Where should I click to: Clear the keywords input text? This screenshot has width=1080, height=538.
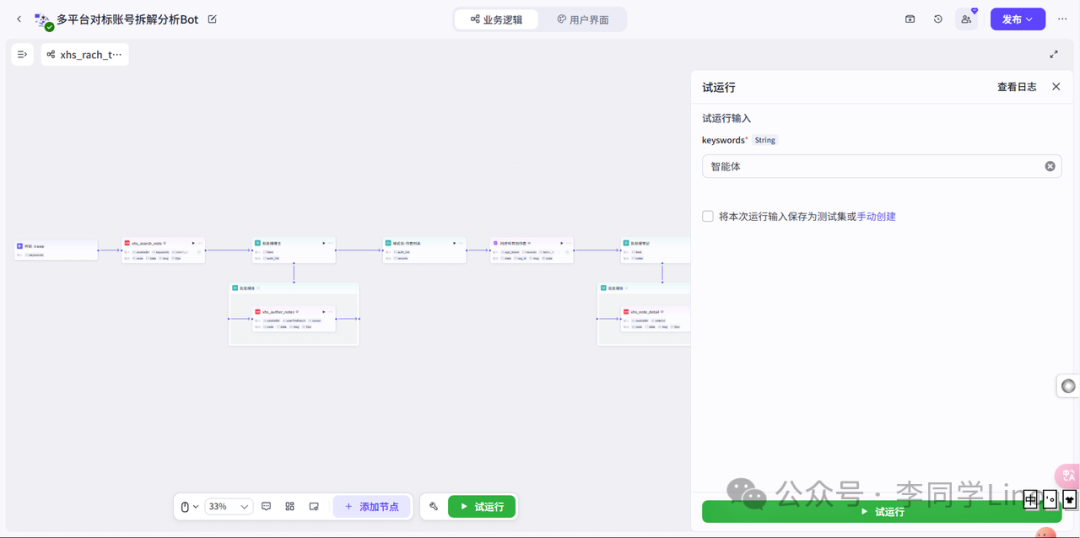1050,166
